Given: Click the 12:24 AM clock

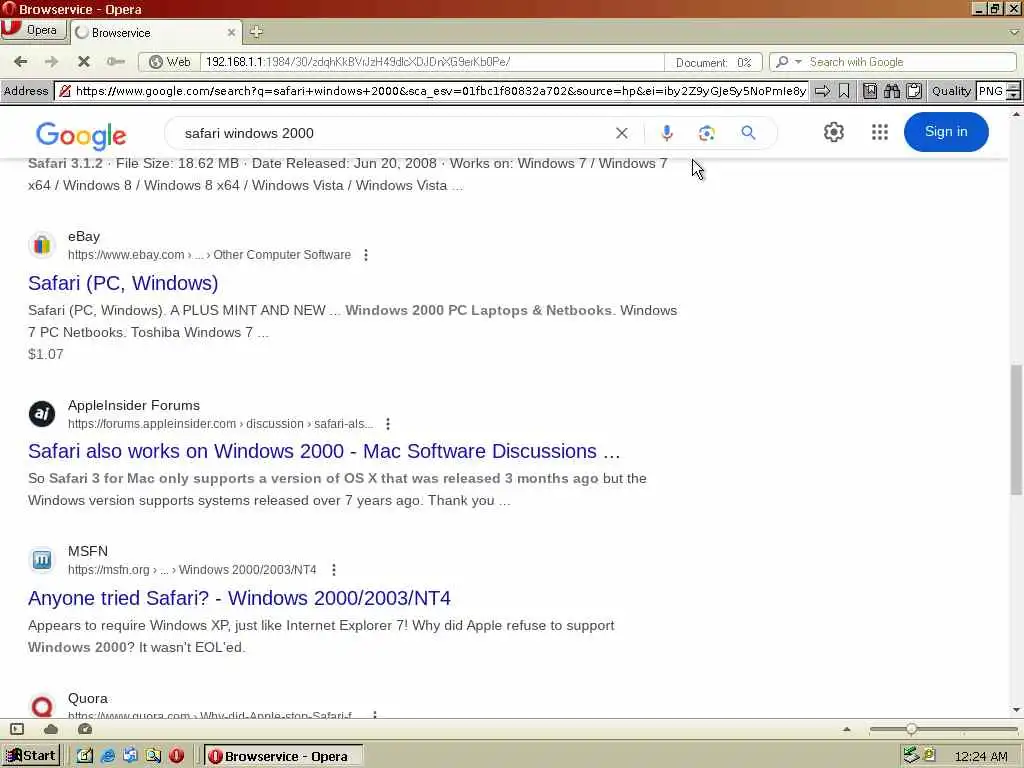Looking at the screenshot, I should point(981,757).
